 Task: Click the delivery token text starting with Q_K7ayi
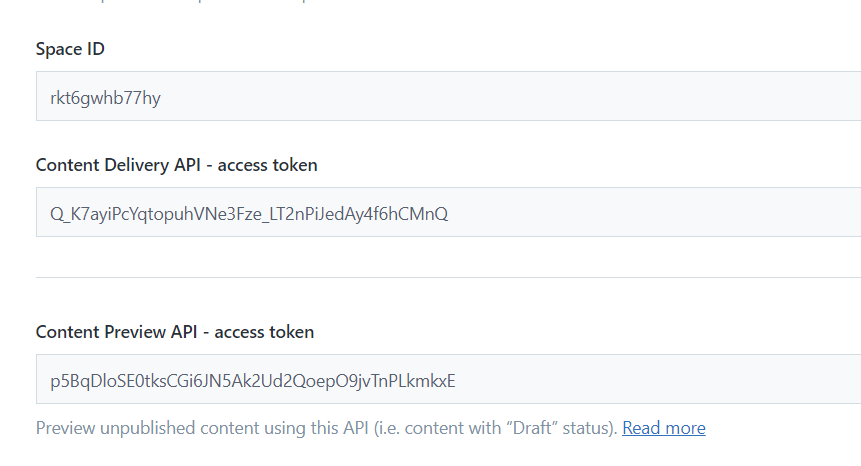click(248, 213)
